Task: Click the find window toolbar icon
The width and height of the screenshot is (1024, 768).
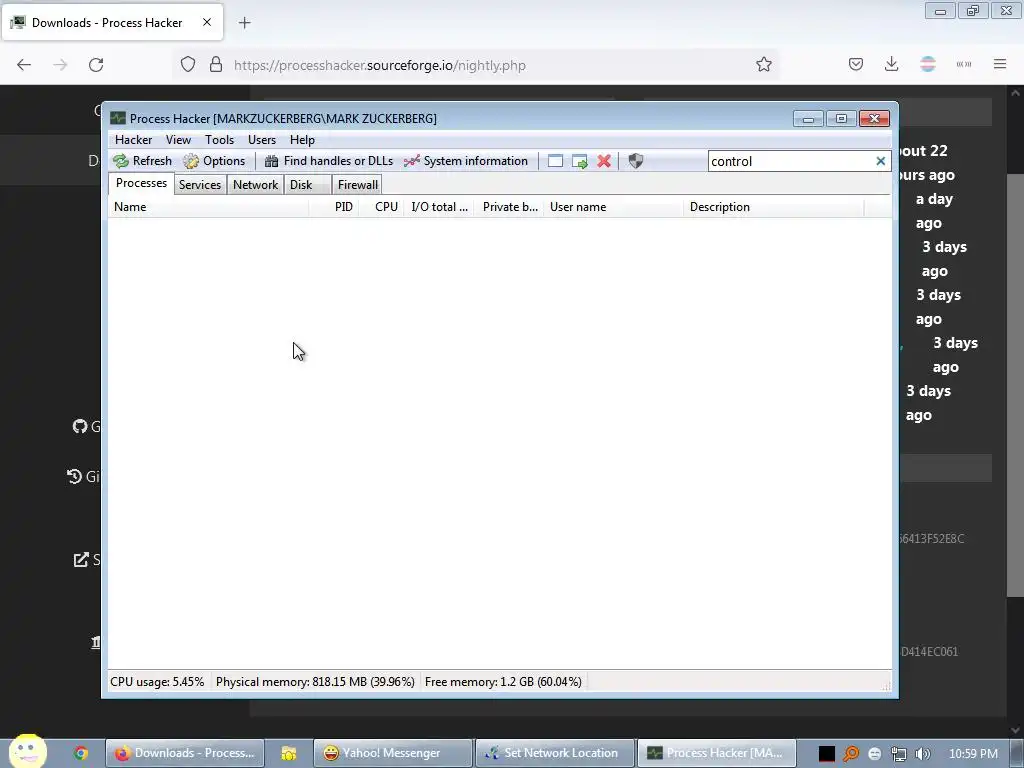Action: (555, 161)
